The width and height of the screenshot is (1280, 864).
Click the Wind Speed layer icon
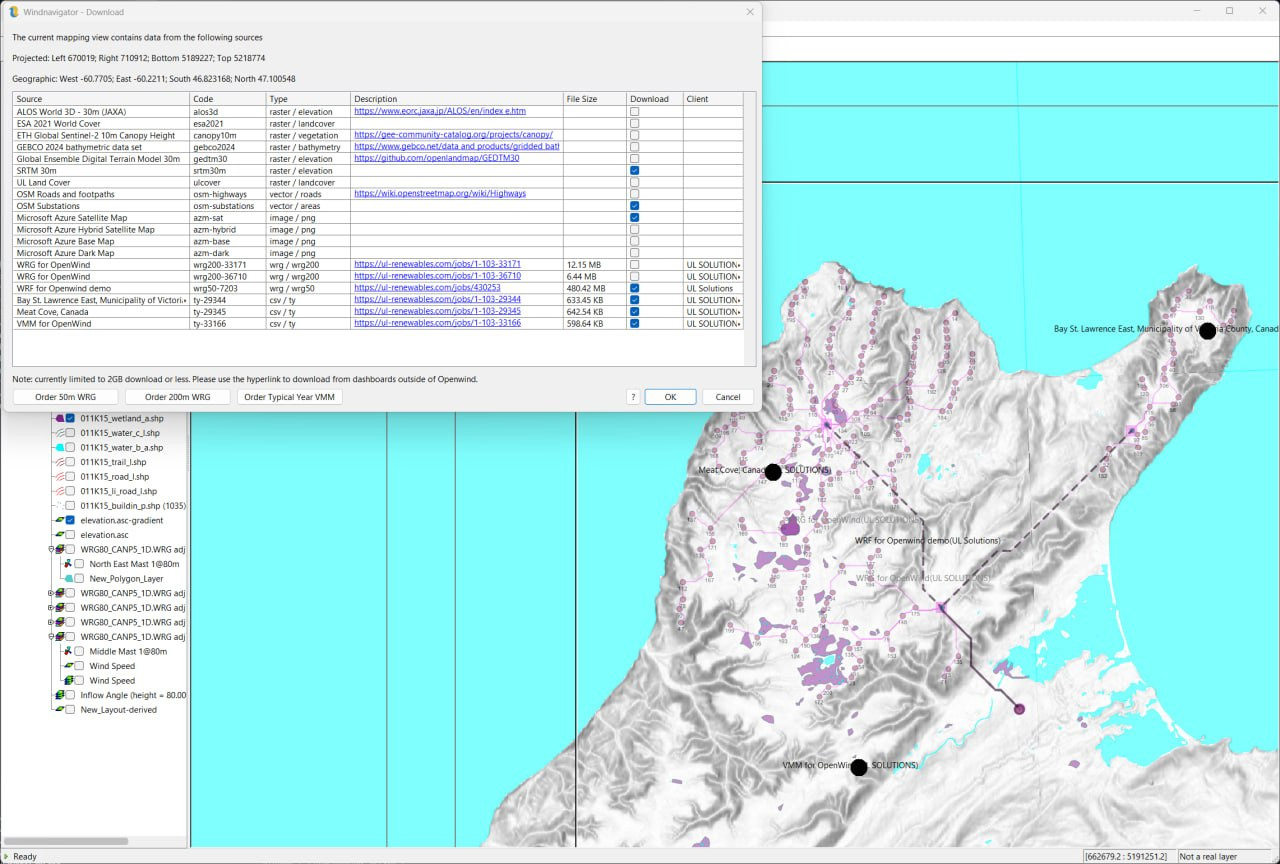[70, 666]
